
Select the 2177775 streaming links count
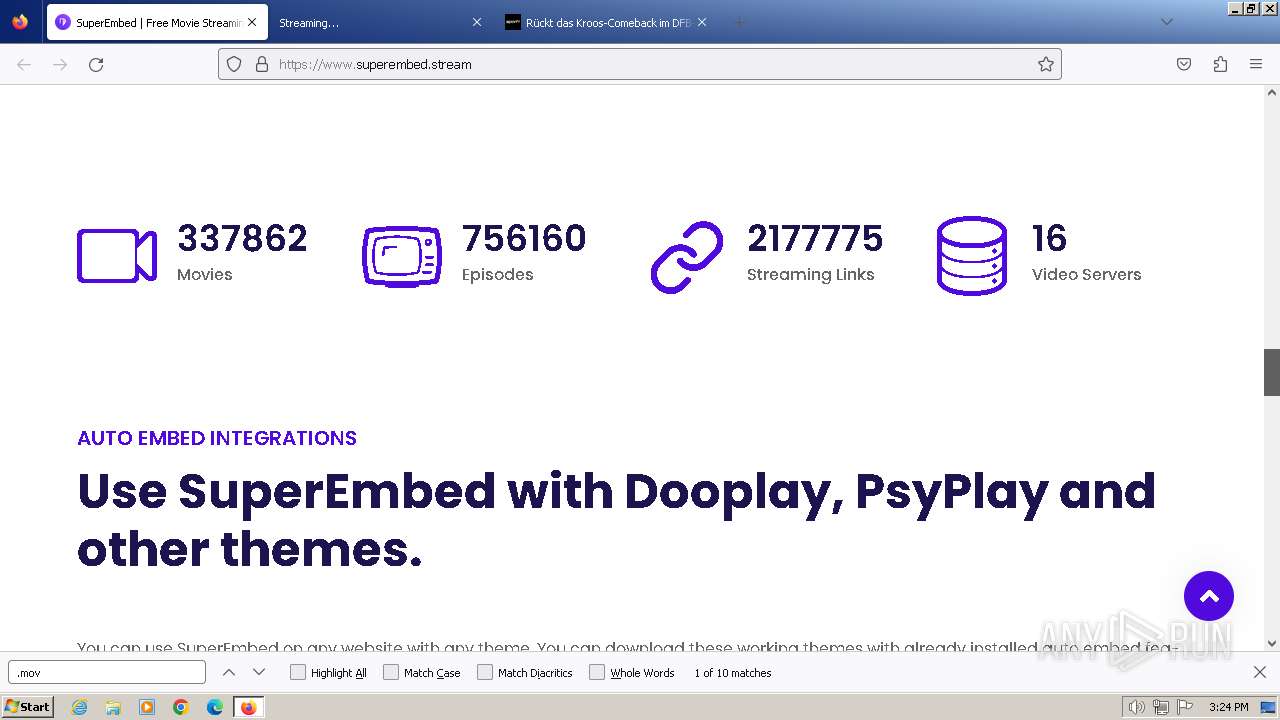coord(815,238)
